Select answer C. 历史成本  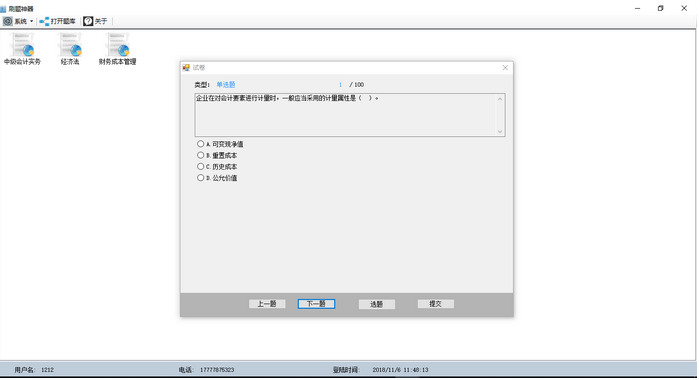point(217,166)
